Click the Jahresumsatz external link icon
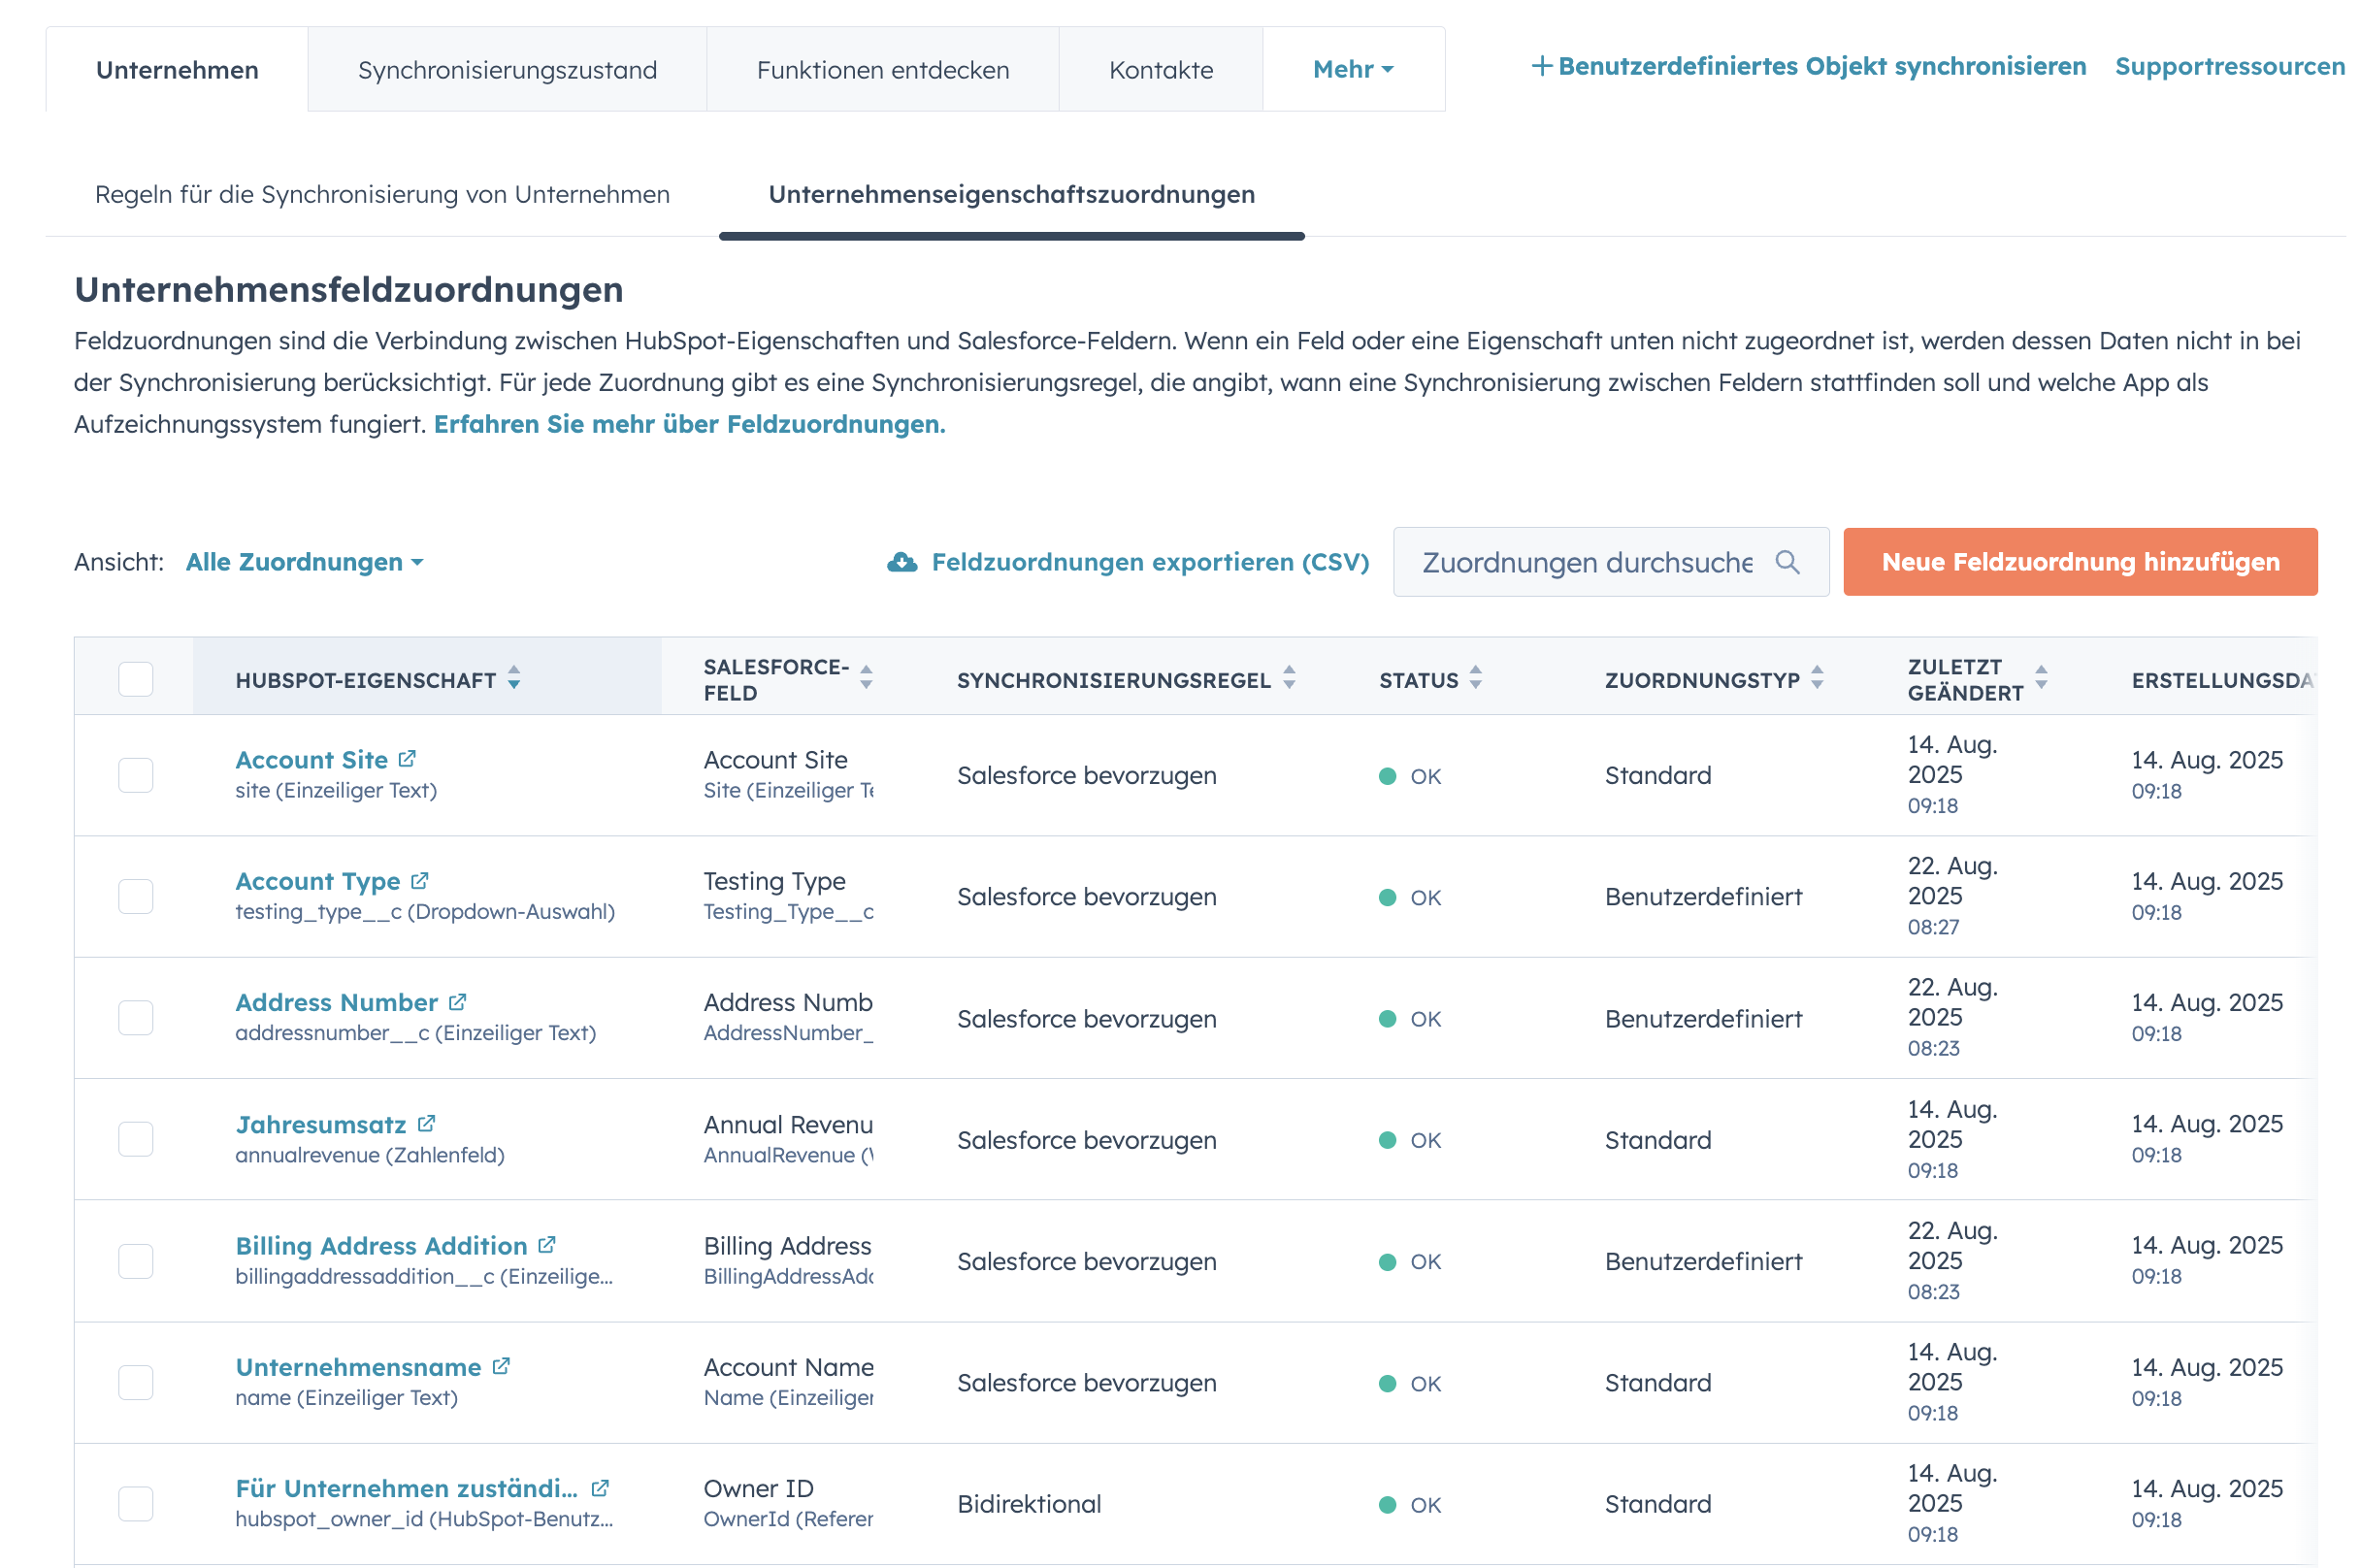 pos(427,1123)
